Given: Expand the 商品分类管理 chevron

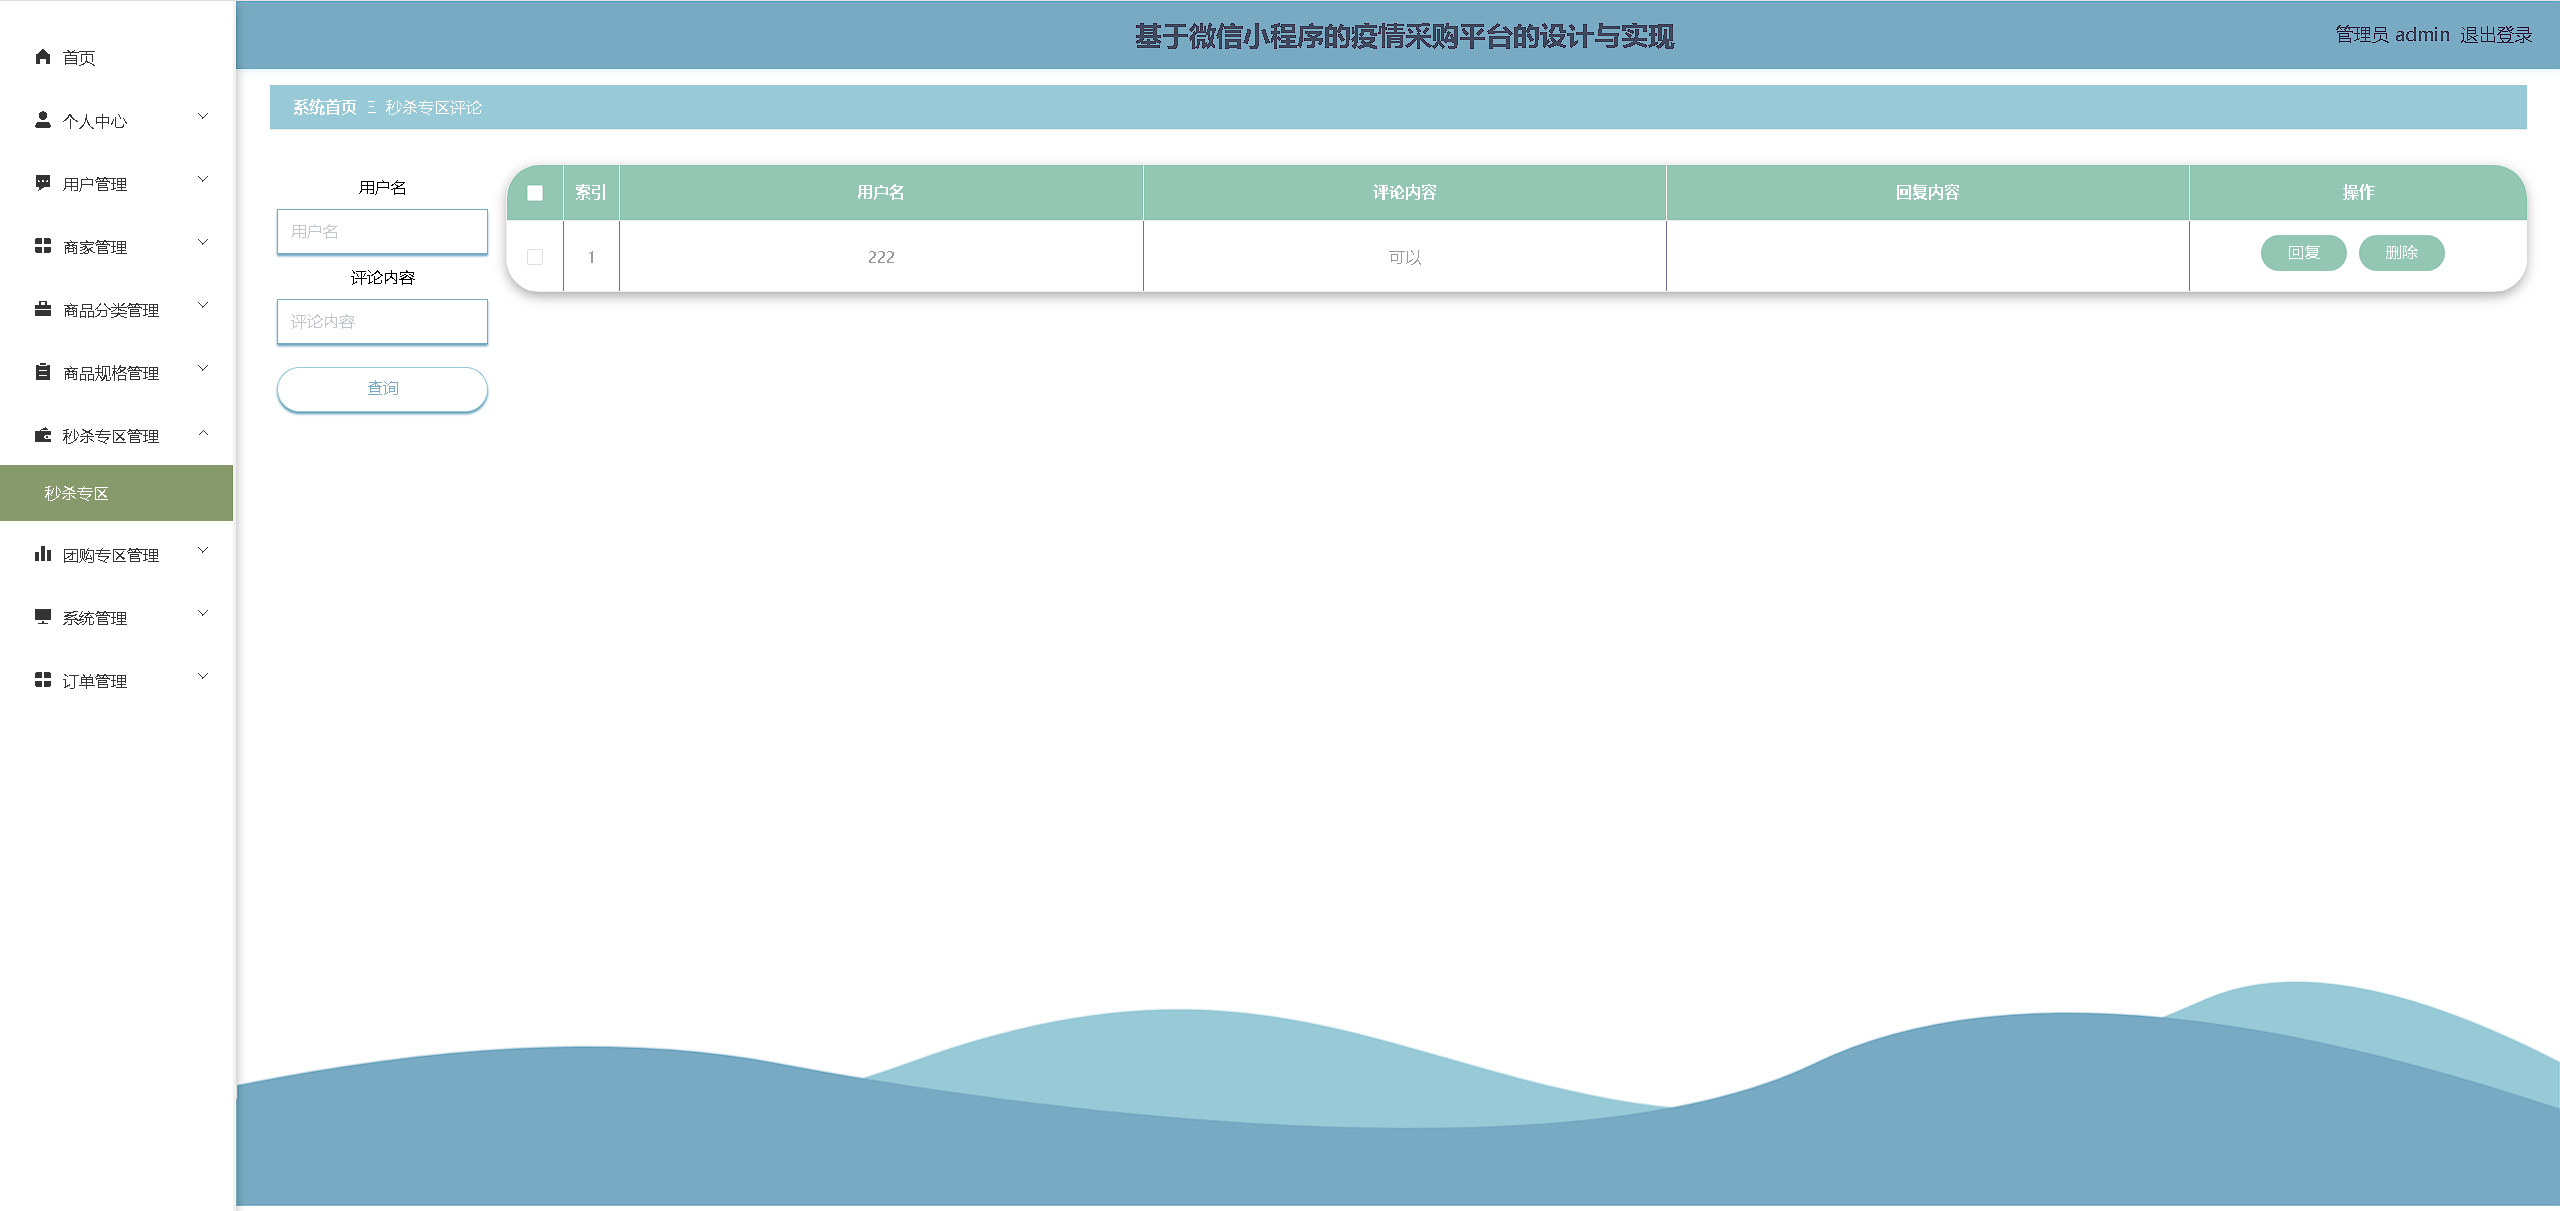Looking at the screenshot, I should [203, 306].
